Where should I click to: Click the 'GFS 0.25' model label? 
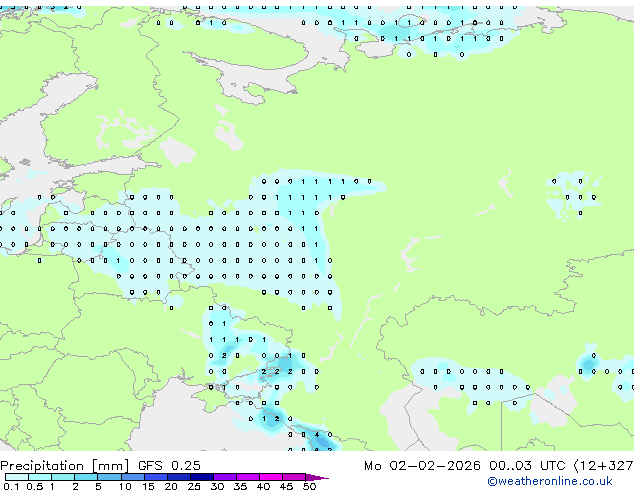169,466
